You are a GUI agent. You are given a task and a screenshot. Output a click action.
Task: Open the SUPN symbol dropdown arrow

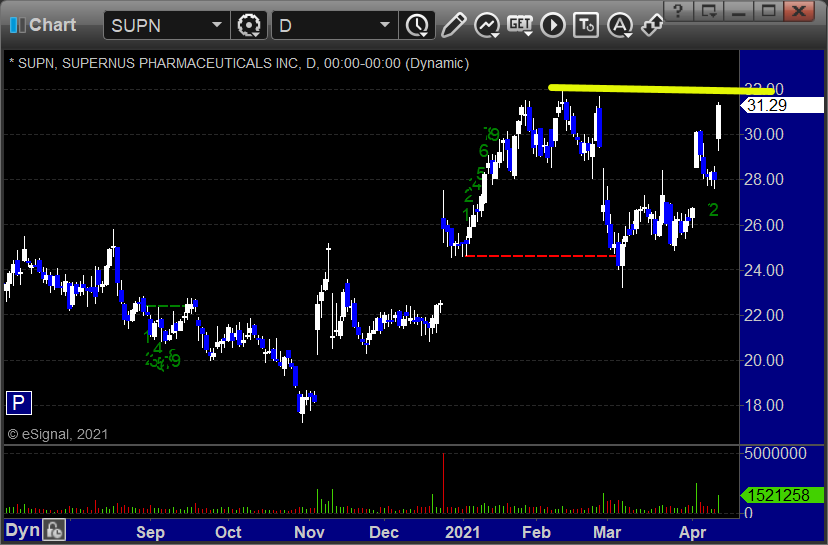click(x=217, y=25)
